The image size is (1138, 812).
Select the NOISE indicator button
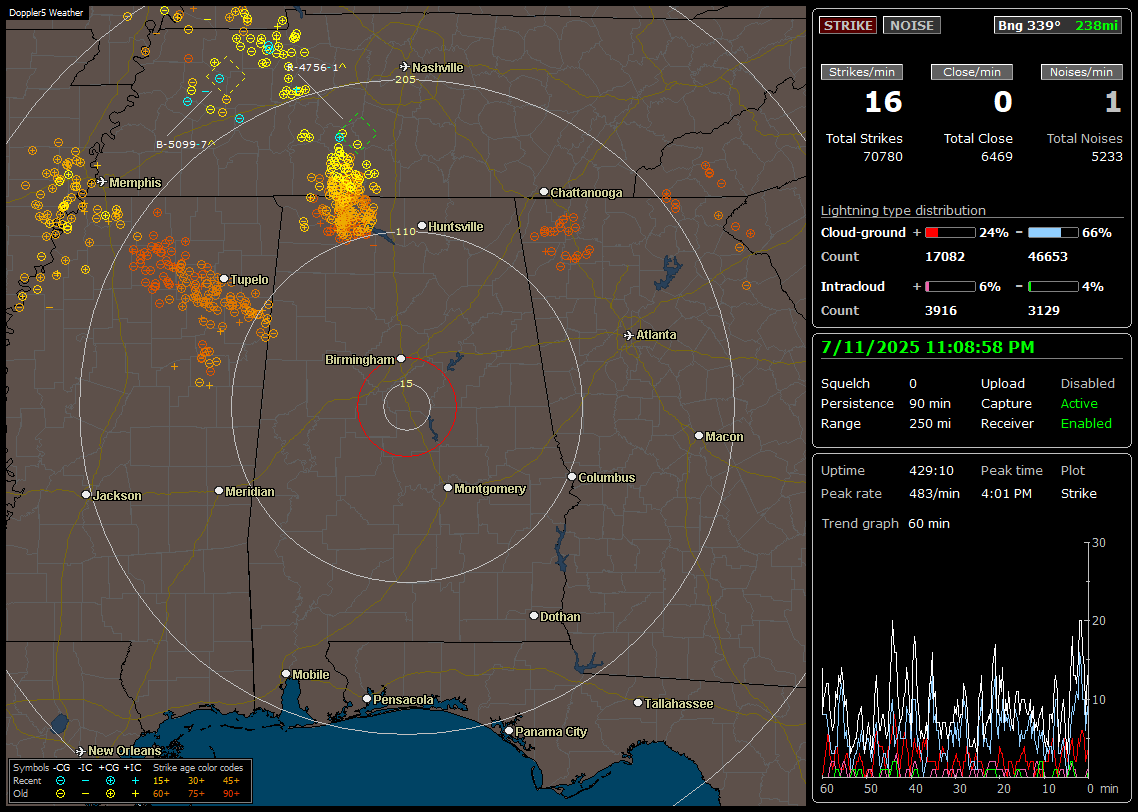tap(912, 25)
